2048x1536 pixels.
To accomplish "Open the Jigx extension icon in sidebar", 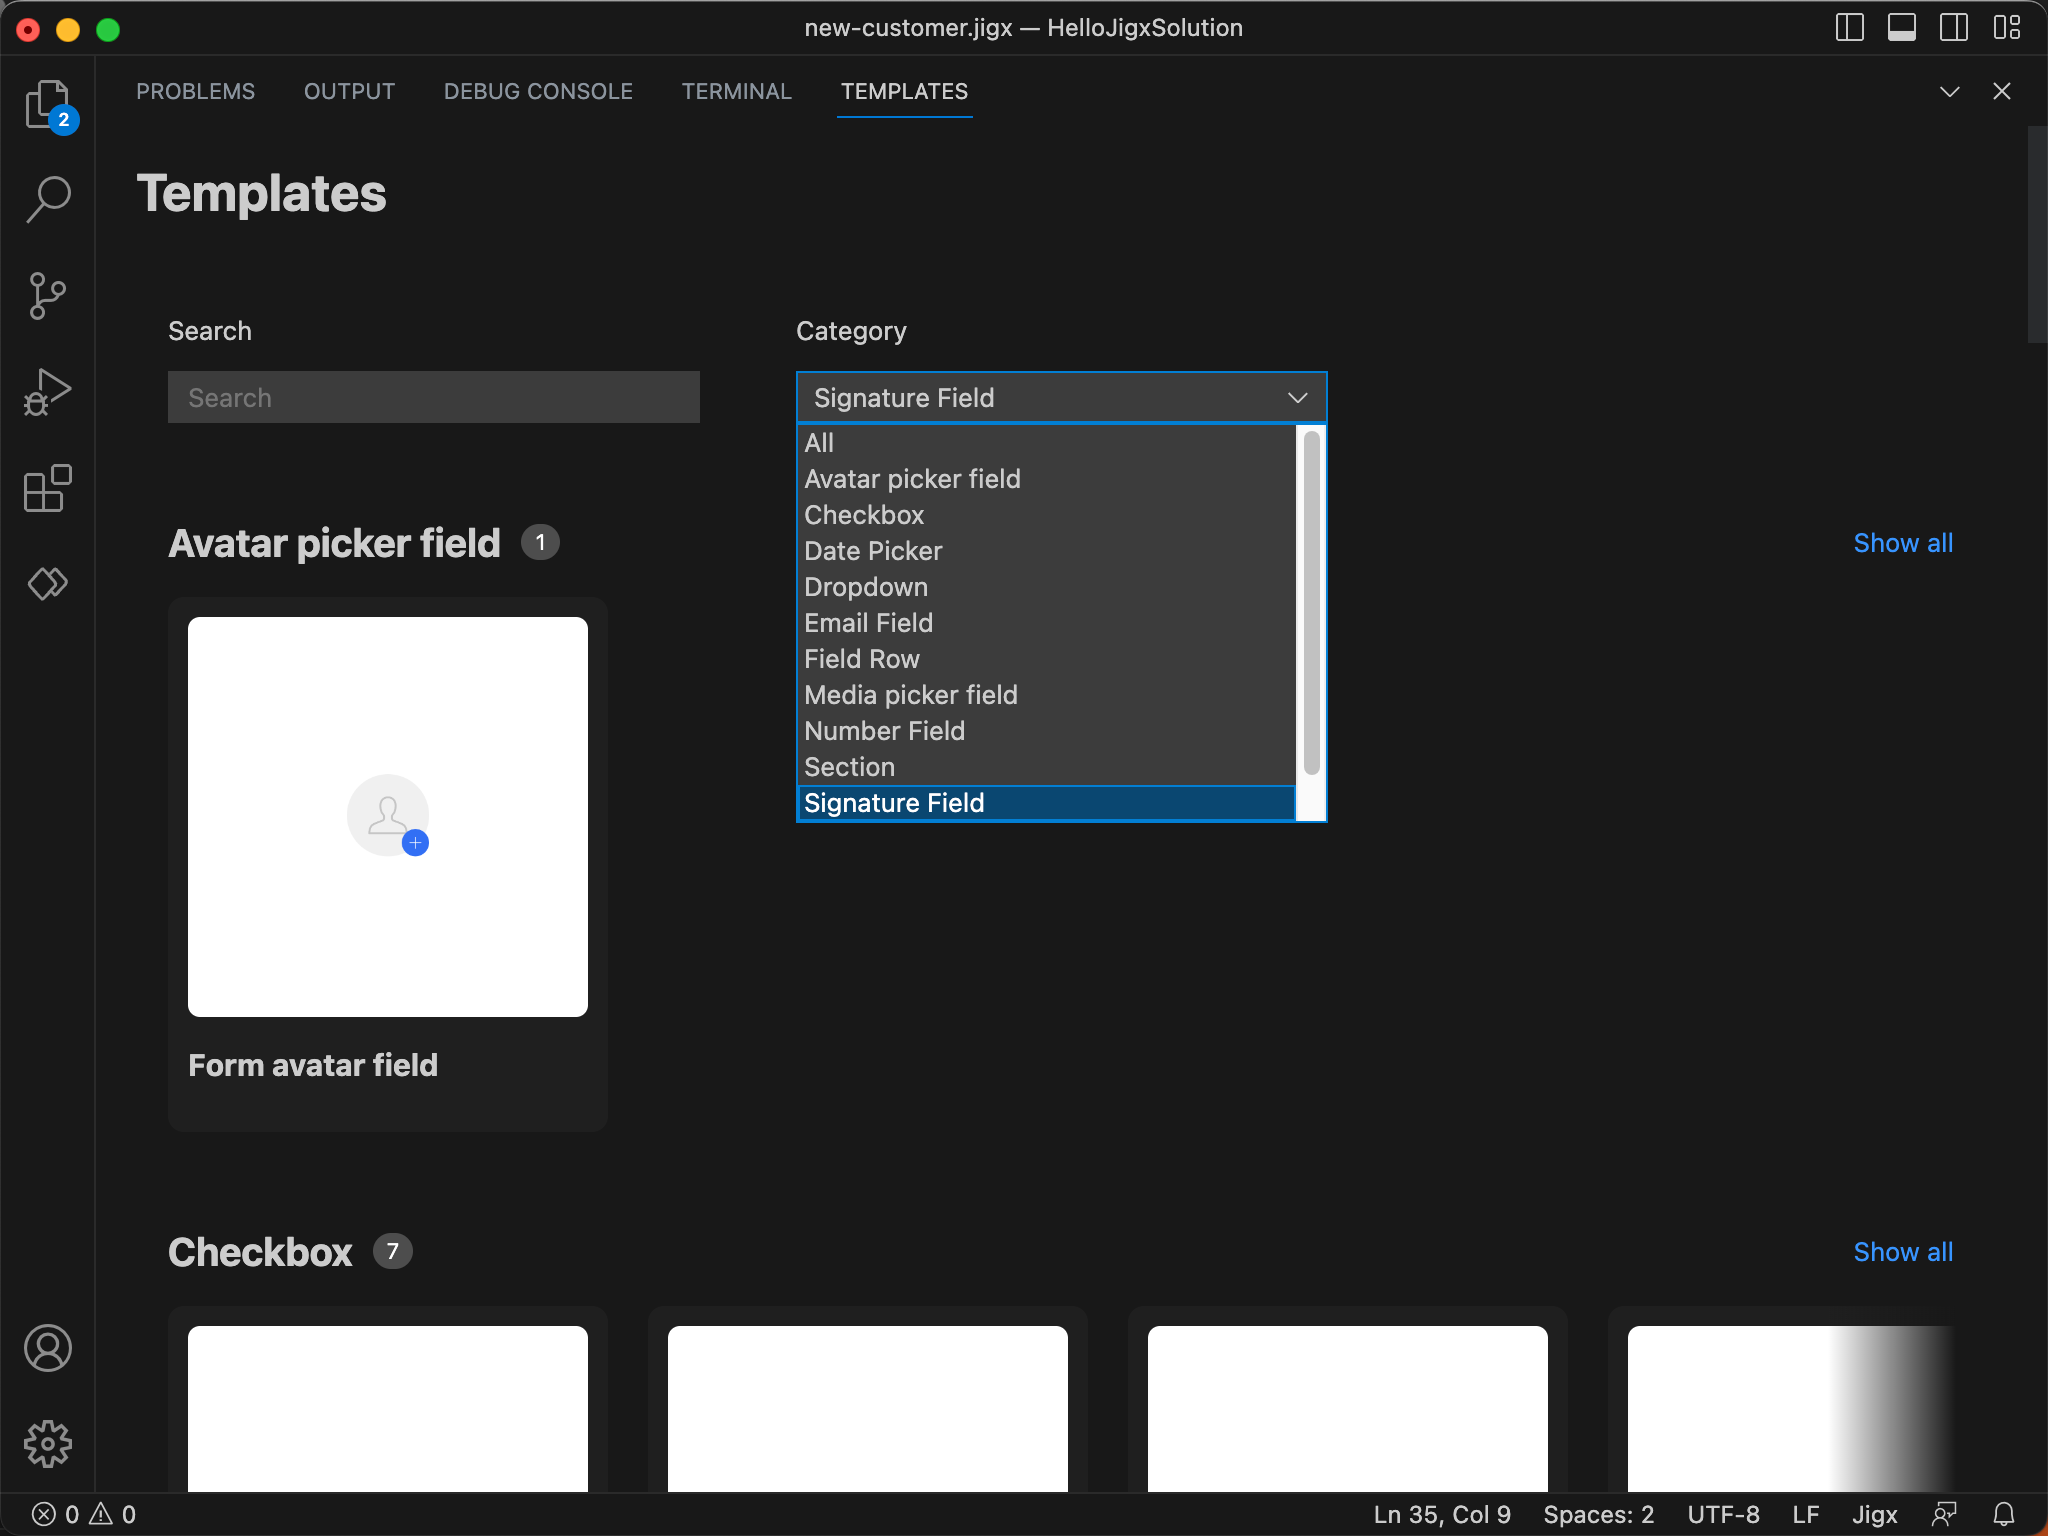I will point(48,583).
